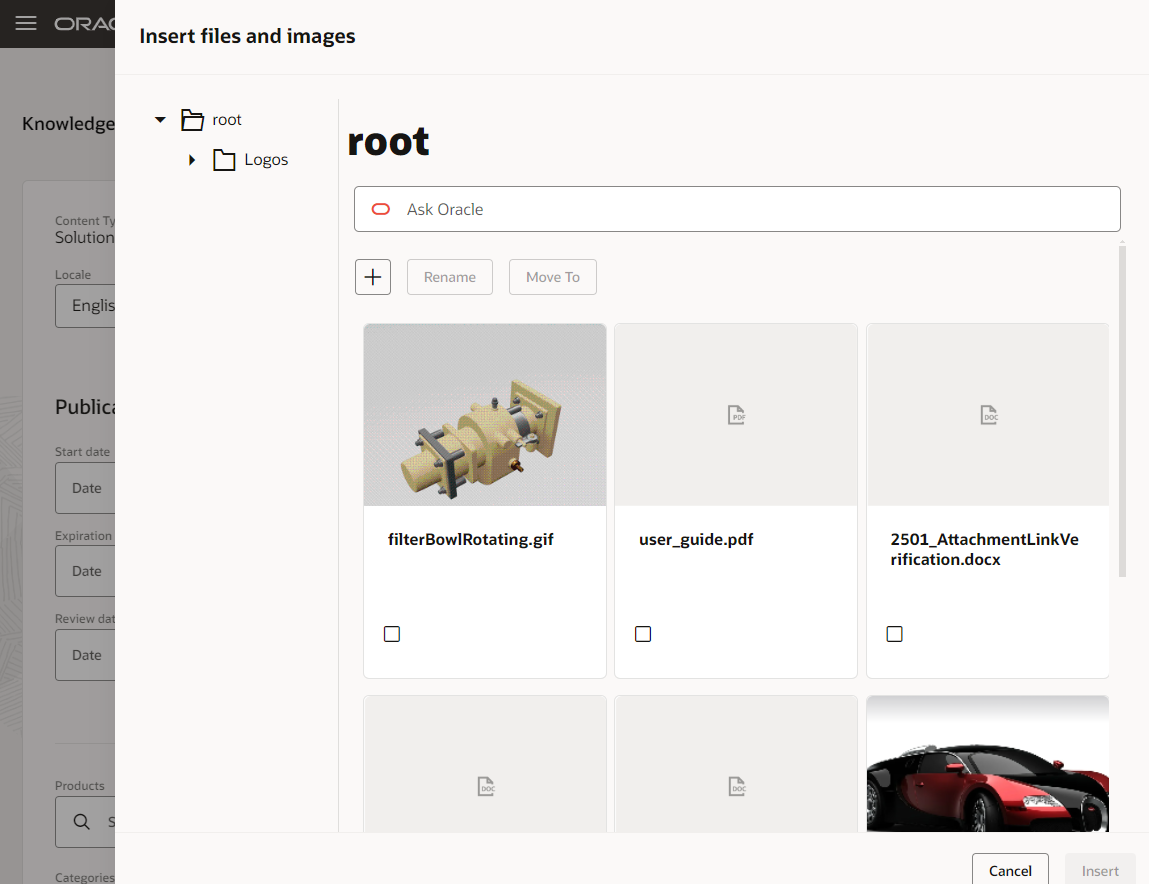Viewport: 1149px width, 884px height.
Task: Click the root folder icon in tree
Action: [192, 120]
